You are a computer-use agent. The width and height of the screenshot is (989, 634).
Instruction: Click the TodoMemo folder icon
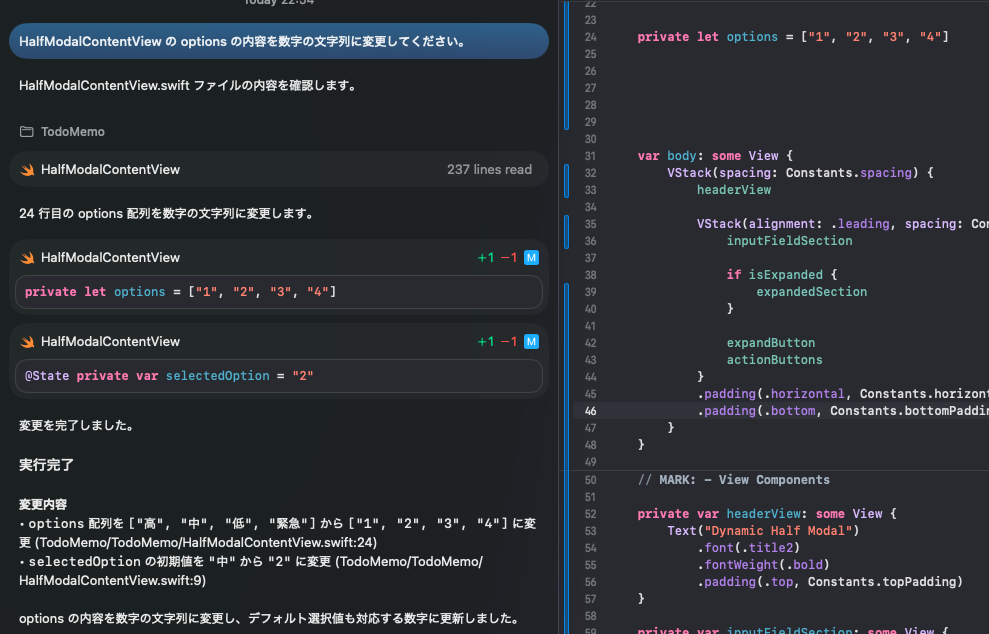pos(26,132)
